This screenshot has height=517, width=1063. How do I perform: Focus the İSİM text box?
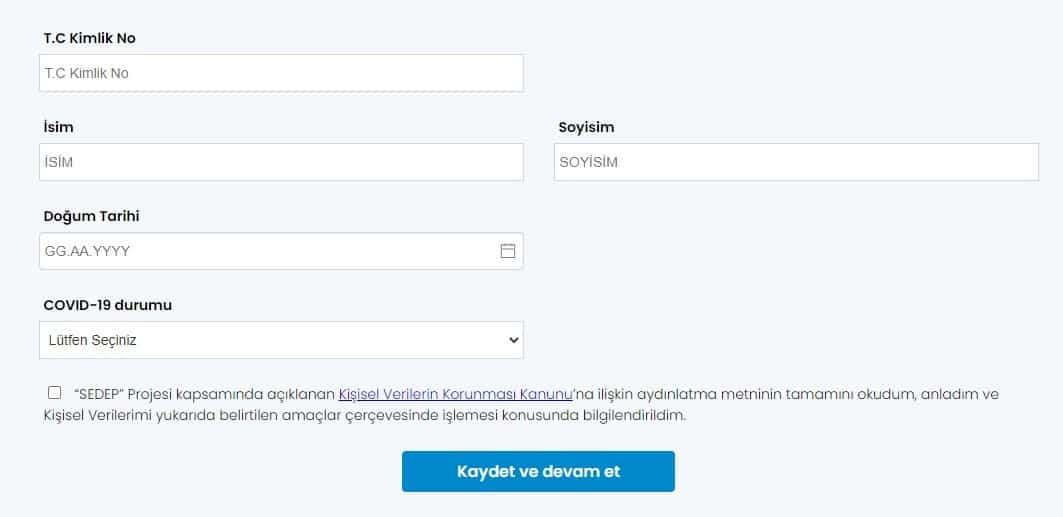[x=281, y=162]
